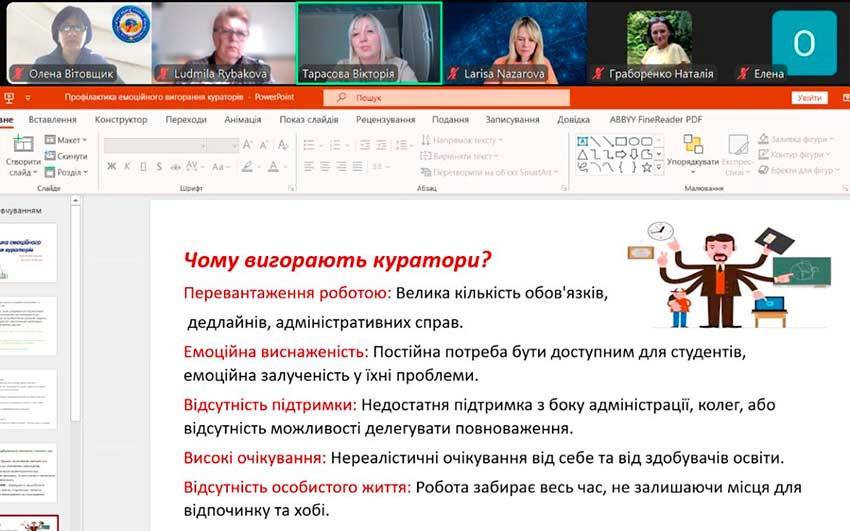Viewport: 850px width, 531px height.
Task: Switch to the Рецензування tab
Action: (385, 119)
